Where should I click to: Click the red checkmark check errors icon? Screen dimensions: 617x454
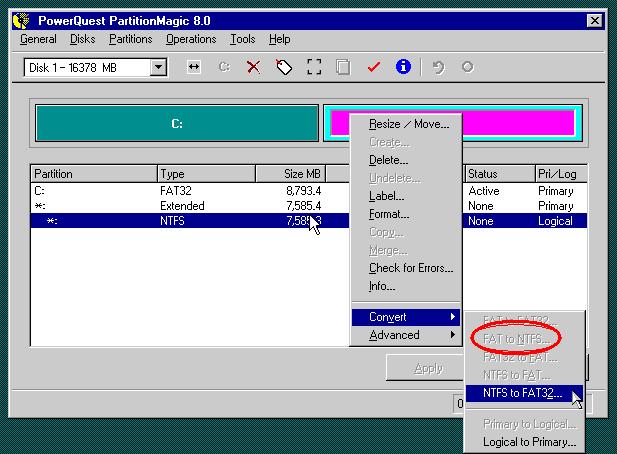[373, 67]
